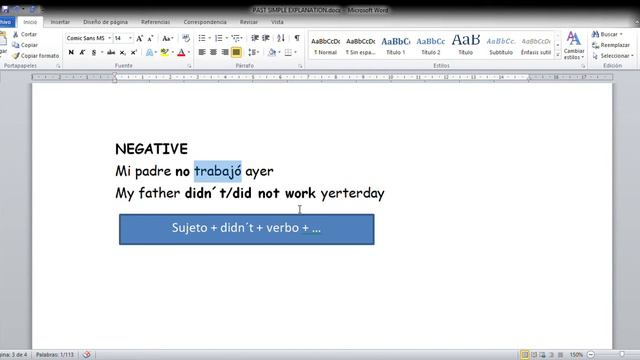This screenshot has height=360, width=640.
Task: Center the paragraph text
Action: point(213,52)
